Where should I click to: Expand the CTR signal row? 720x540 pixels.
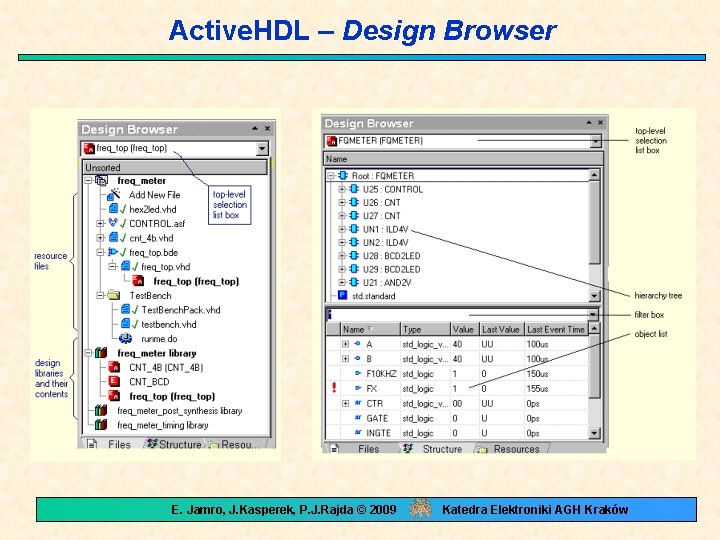click(x=345, y=403)
